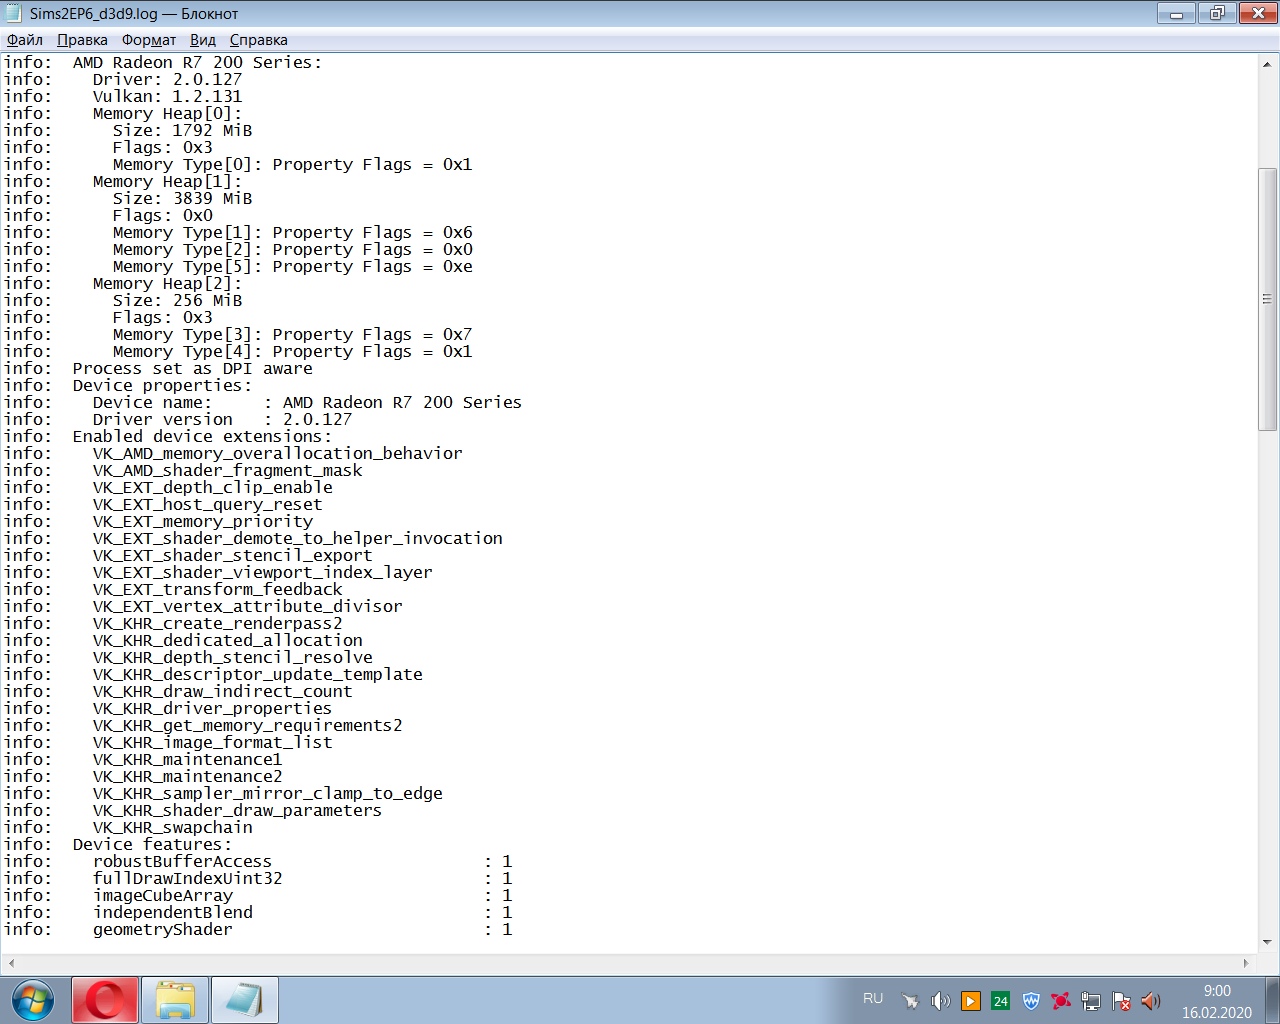Open the Правка menu
Image resolution: width=1280 pixels, height=1024 pixels.
[x=82, y=40]
